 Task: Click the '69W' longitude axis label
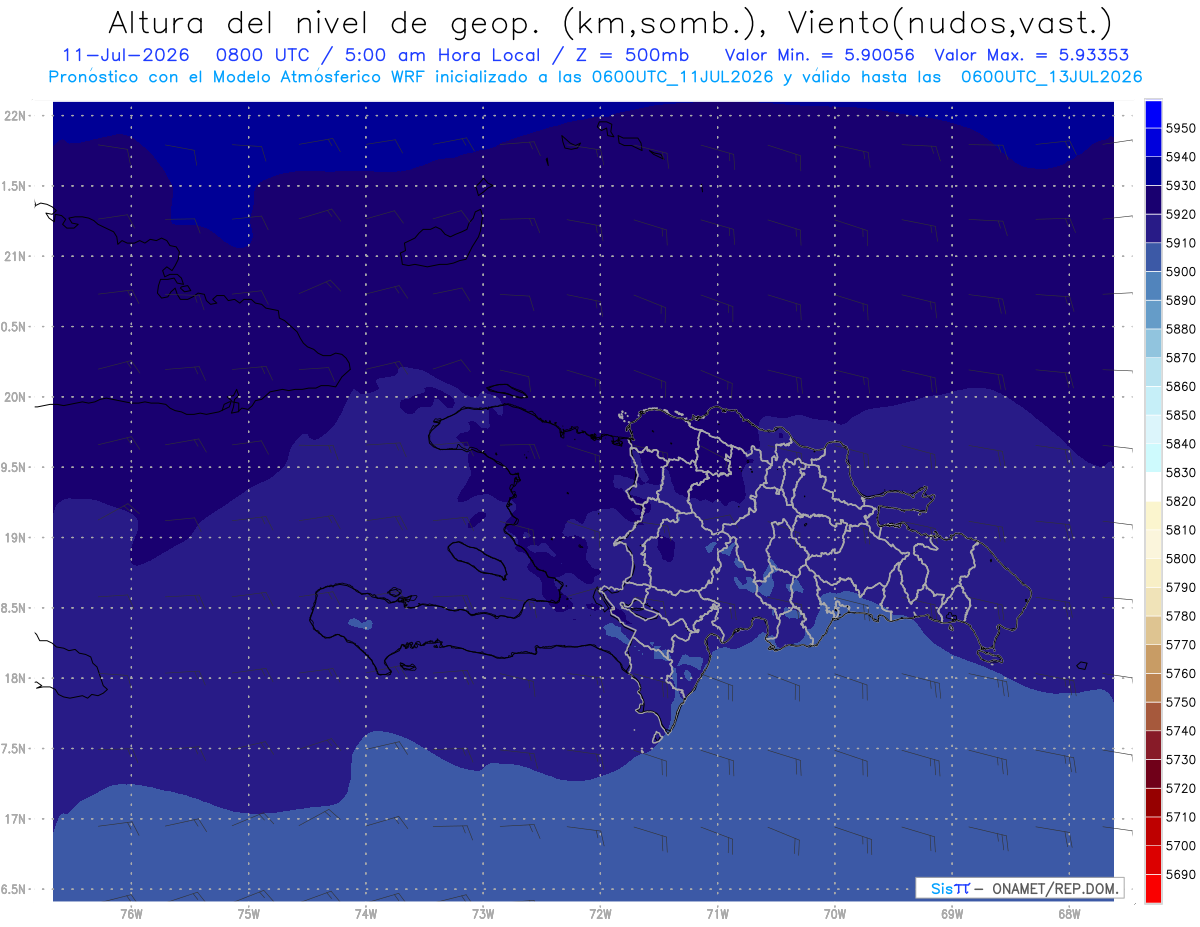click(x=952, y=914)
